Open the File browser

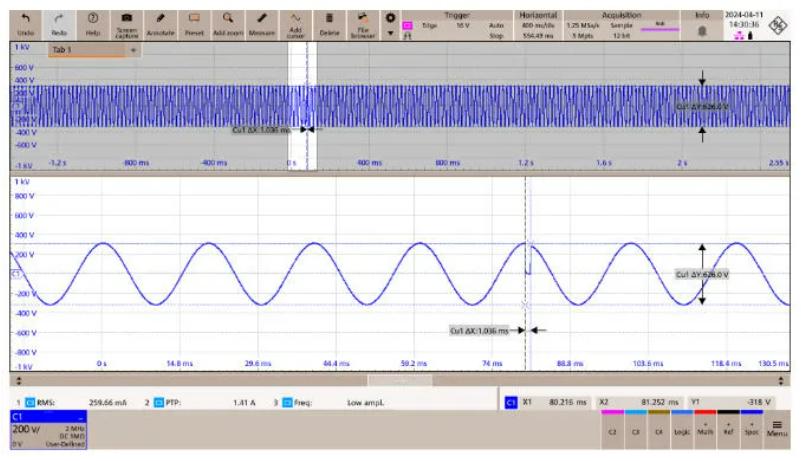tap(363, 25)
